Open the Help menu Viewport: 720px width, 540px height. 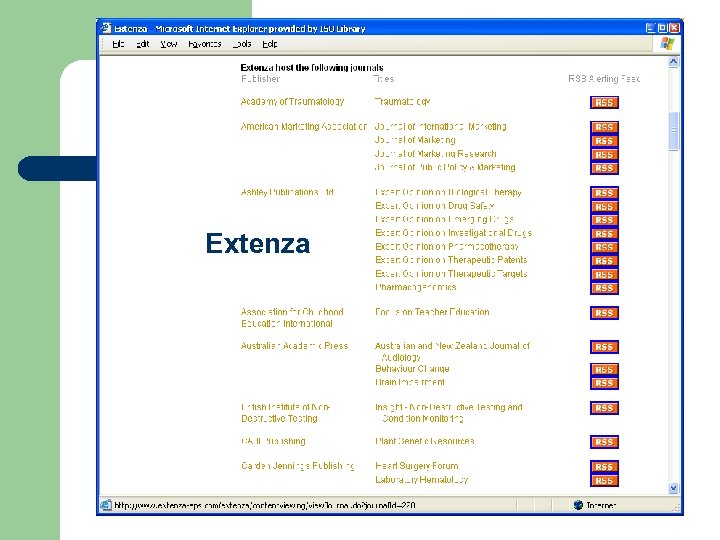coord(270,44)
